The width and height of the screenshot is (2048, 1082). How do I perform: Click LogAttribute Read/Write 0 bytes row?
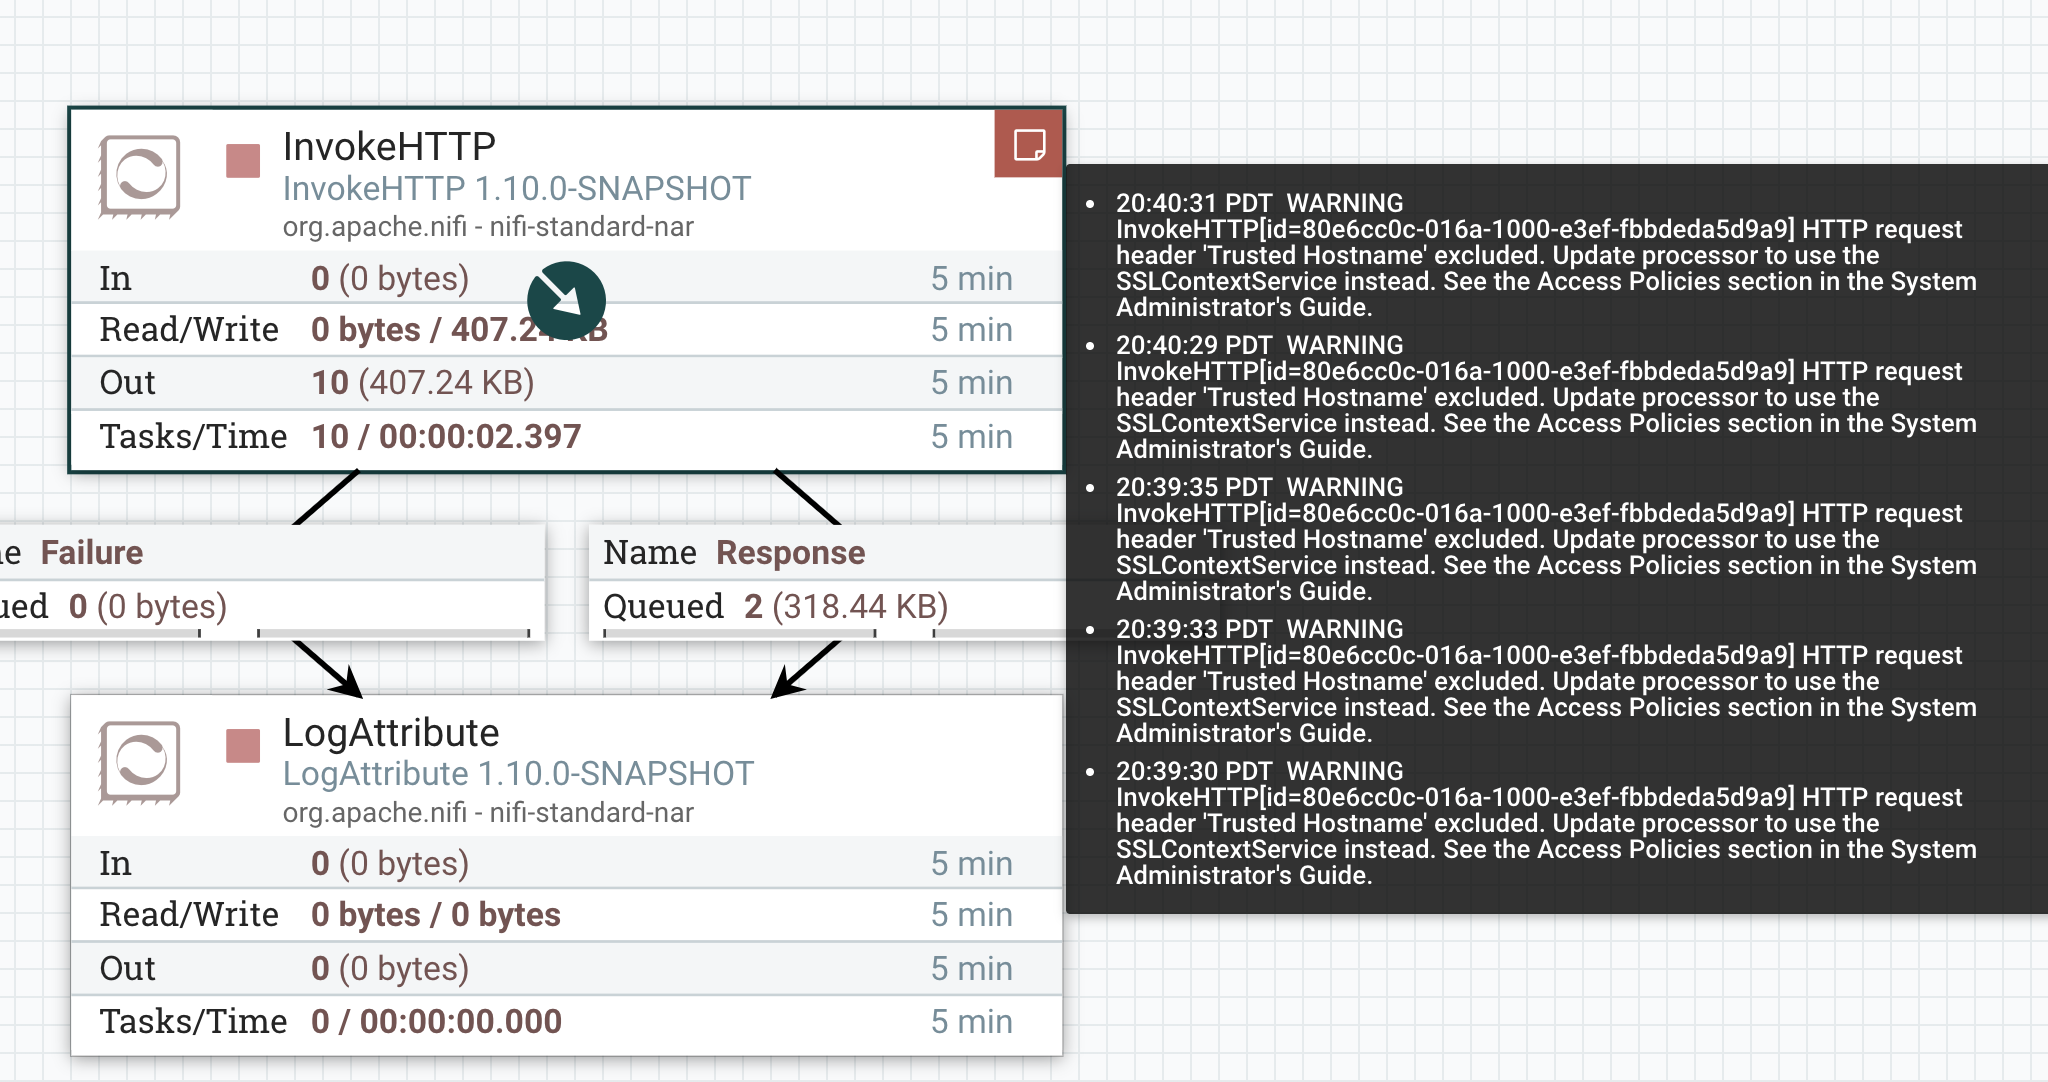click(x=435, y=915)
